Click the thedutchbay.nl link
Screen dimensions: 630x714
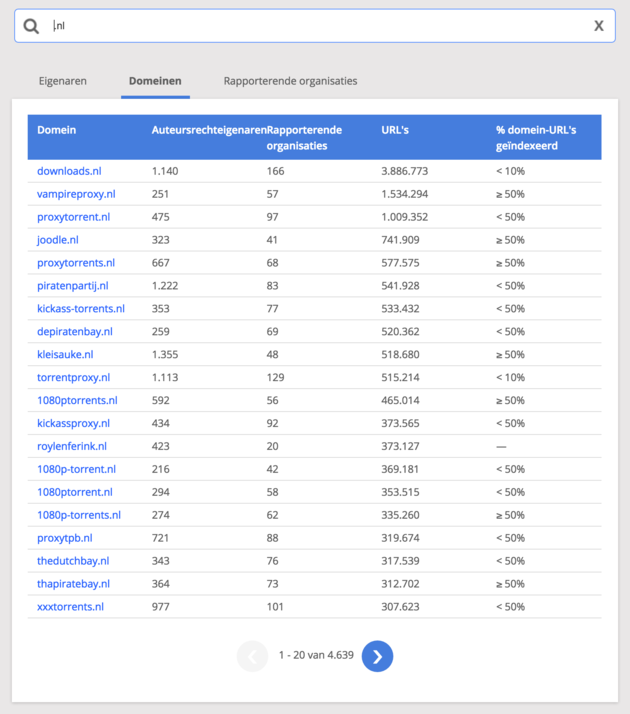tap(73, 561)
